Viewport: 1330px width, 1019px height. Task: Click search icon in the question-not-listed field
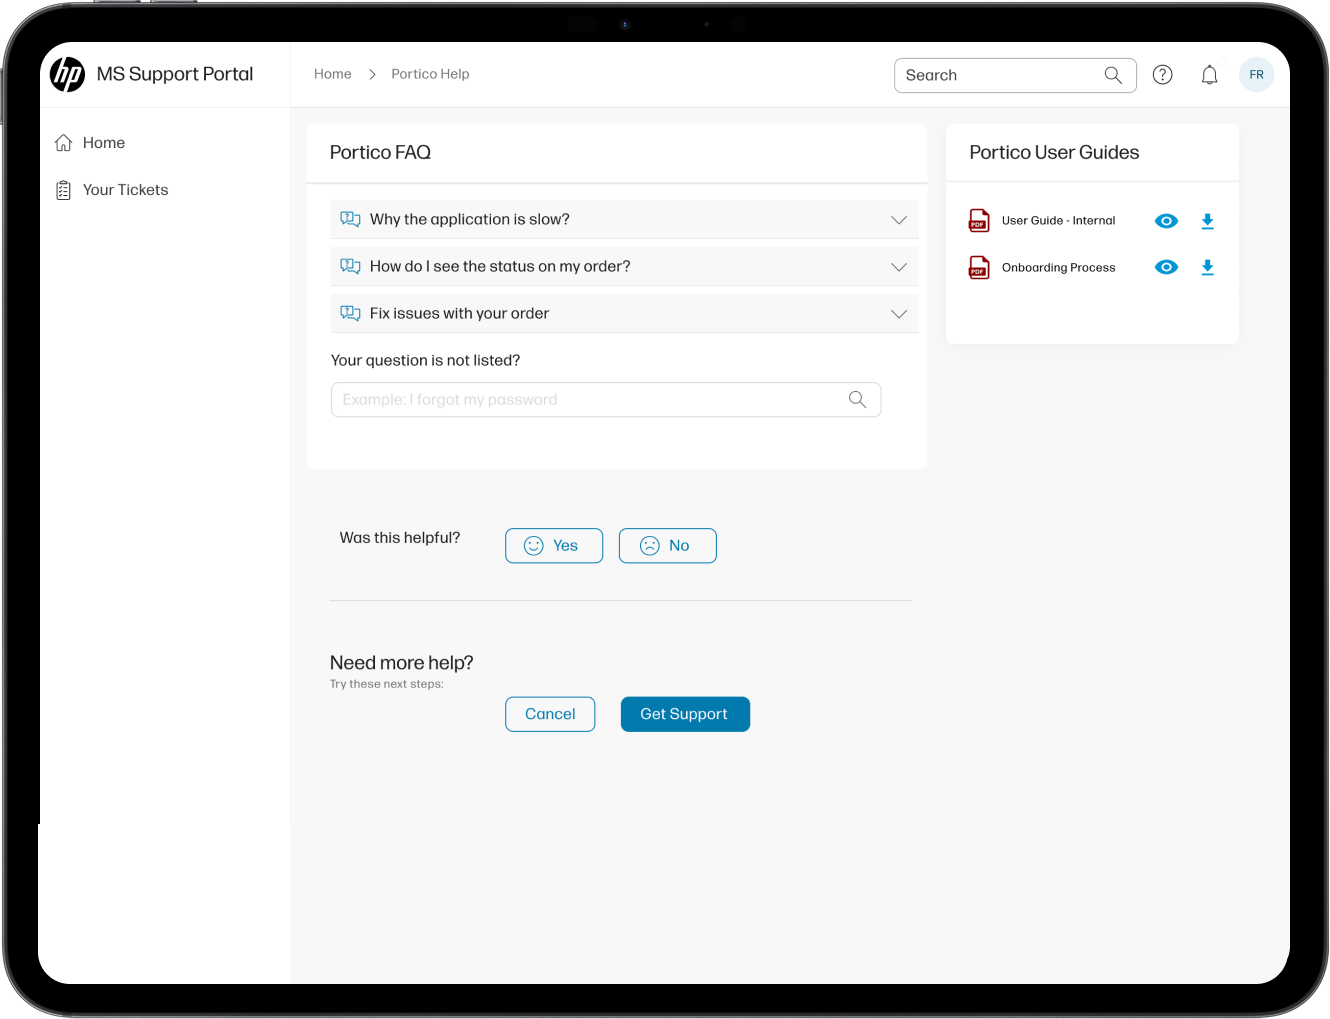coord(857,399)
